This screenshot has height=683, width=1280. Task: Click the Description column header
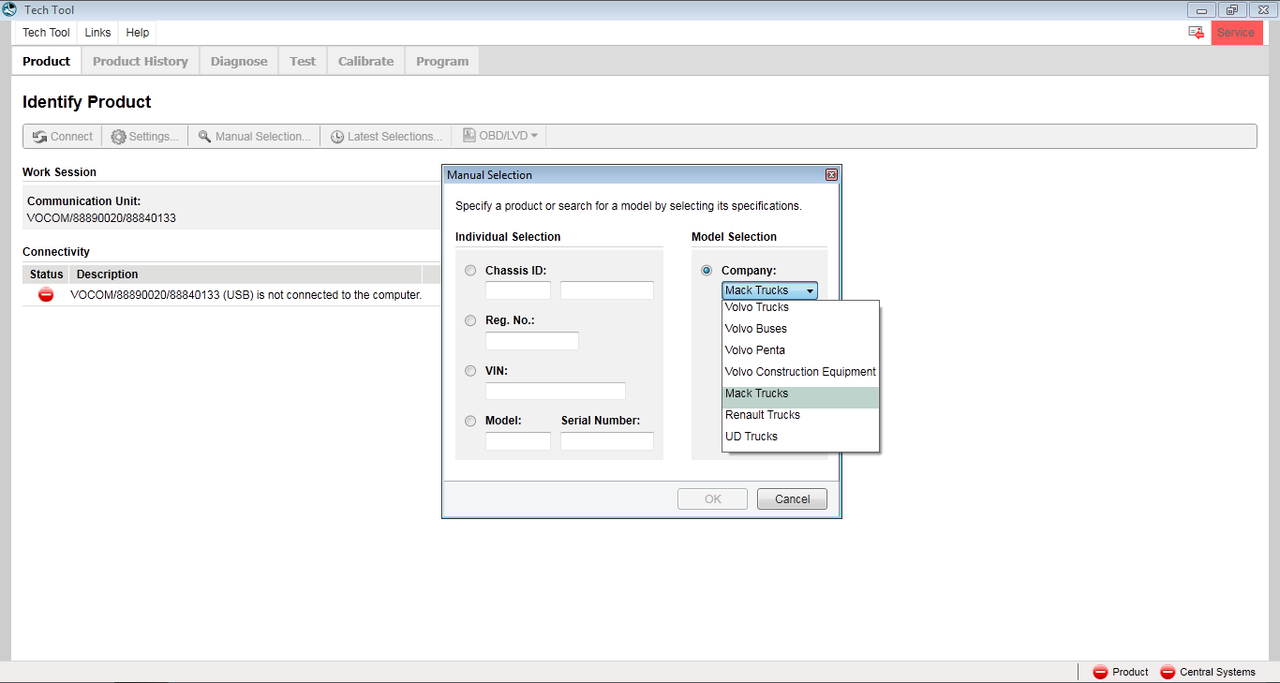(246, 274)
